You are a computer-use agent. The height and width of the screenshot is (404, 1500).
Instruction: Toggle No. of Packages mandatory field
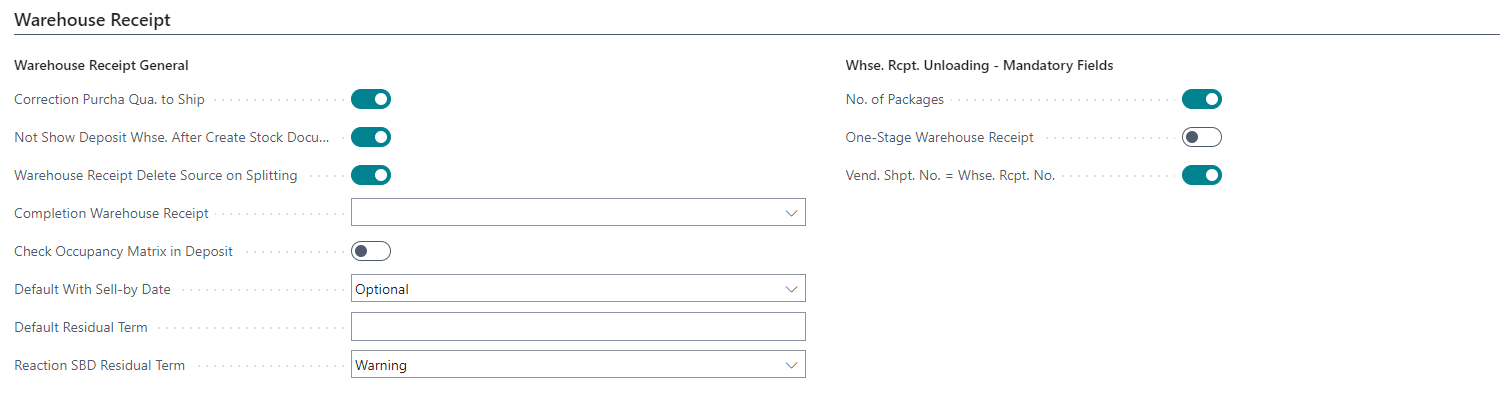tap(1201, 99)
